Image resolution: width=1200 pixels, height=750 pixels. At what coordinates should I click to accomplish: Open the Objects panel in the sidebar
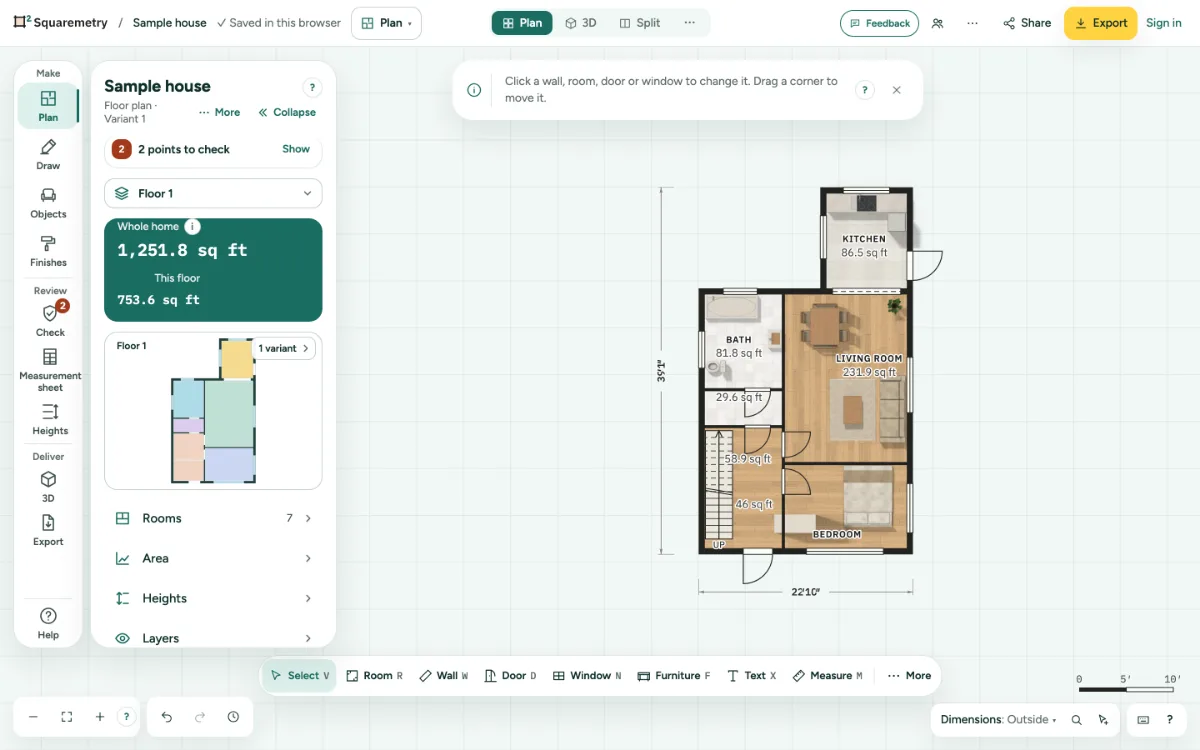pos(48,203)
